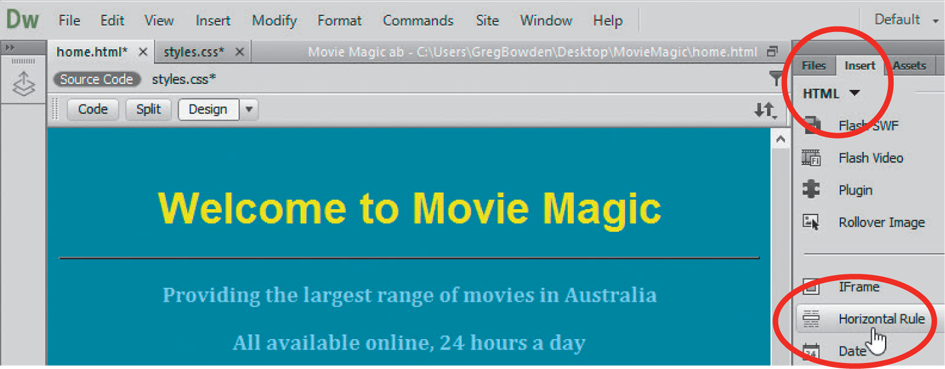Select the styles.css related file
Screen dimensions: 945x369
coord(184,79)
